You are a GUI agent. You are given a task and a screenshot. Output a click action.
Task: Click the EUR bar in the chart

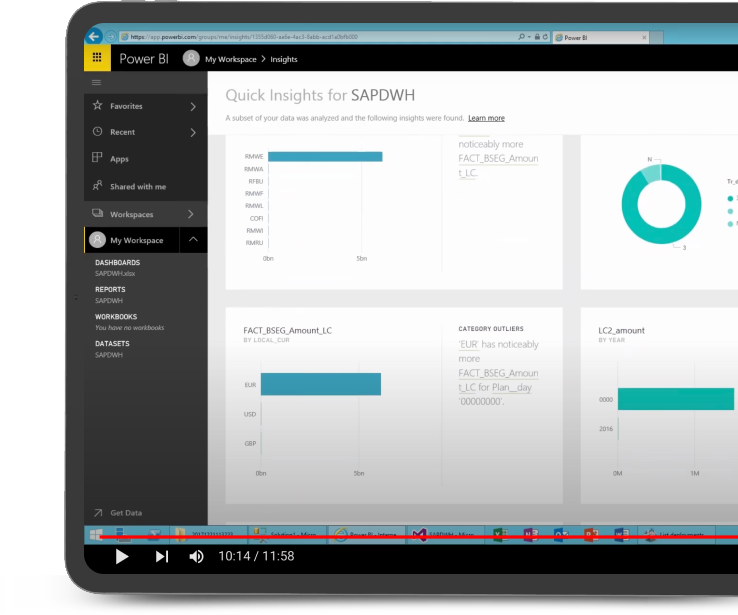[x=321, y=384]
